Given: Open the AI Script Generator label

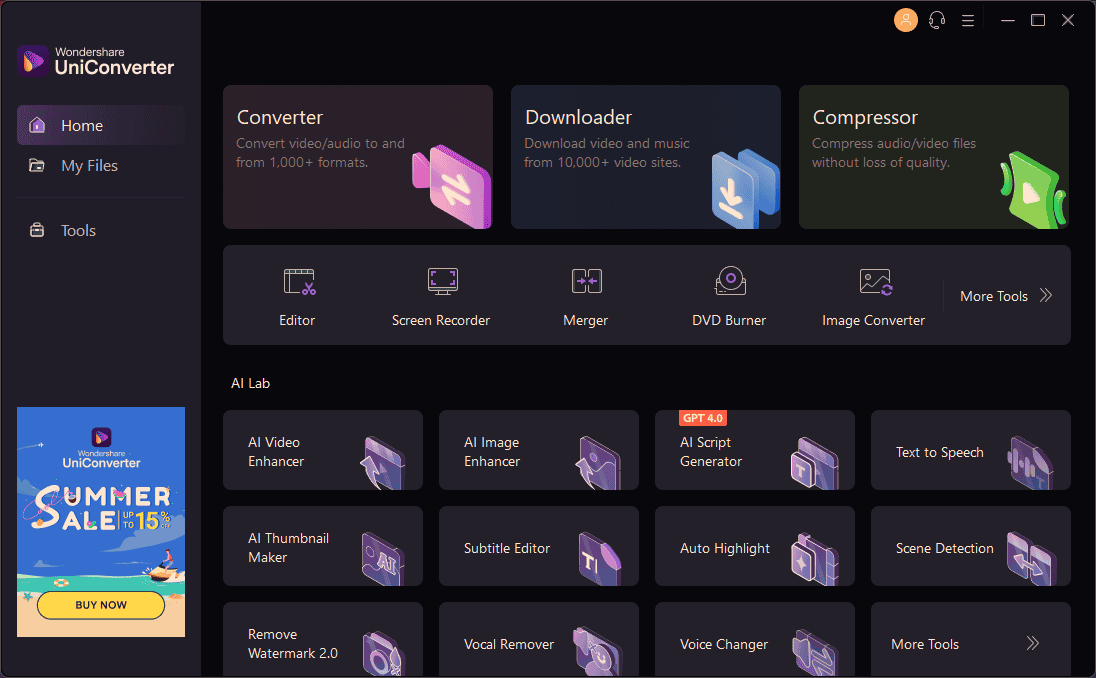Looking at the screenshot, I should [x=710, y=452].
